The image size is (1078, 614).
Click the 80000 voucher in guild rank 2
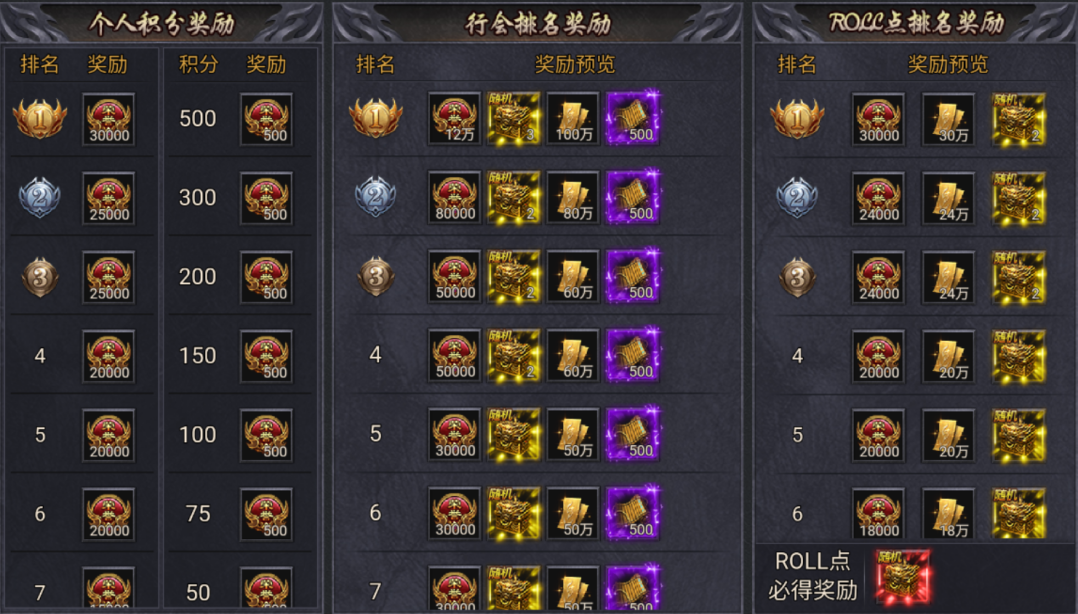pyautogui.click(x=454, y=197)
